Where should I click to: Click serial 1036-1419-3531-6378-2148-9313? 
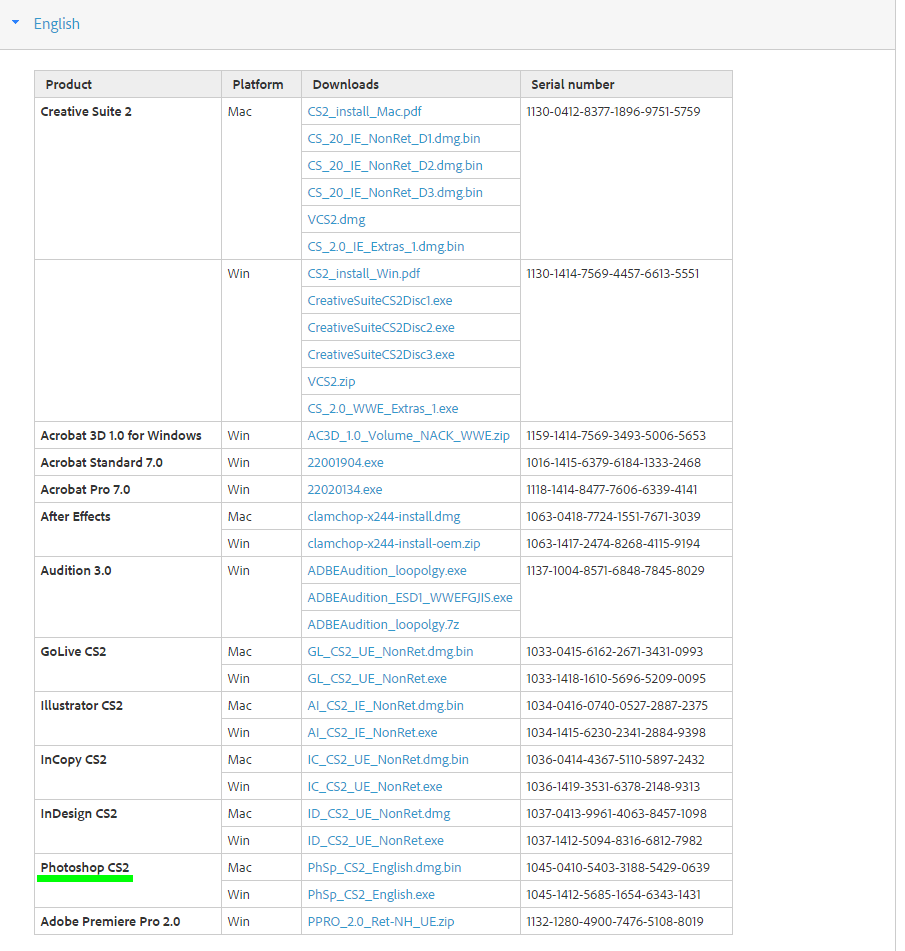(x=613, y=787)
